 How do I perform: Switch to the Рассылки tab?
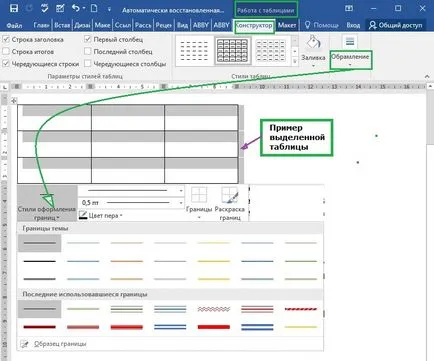pos(143,25)
